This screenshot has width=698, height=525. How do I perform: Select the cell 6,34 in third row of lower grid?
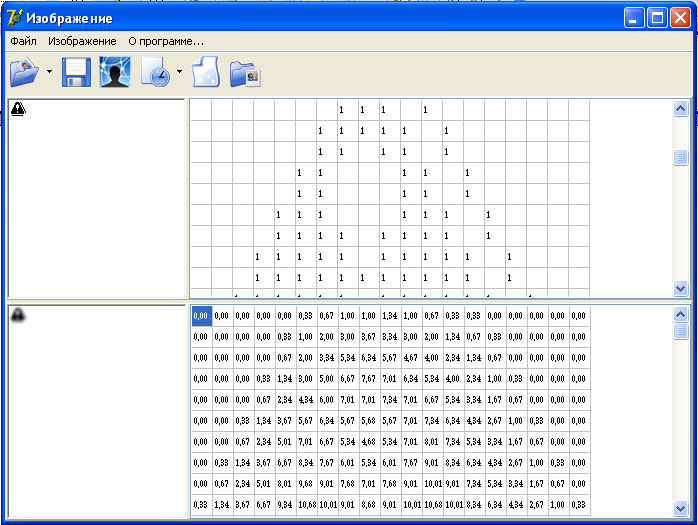[x=369, y=358]
